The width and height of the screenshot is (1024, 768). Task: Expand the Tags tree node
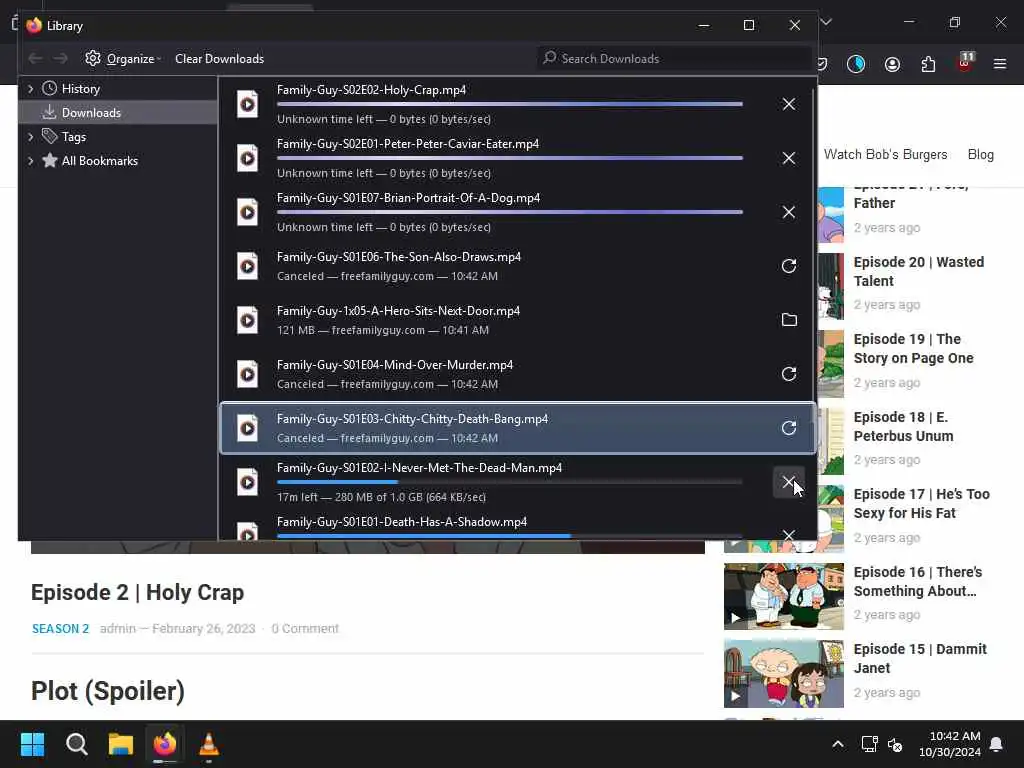(x=30, y=136)
